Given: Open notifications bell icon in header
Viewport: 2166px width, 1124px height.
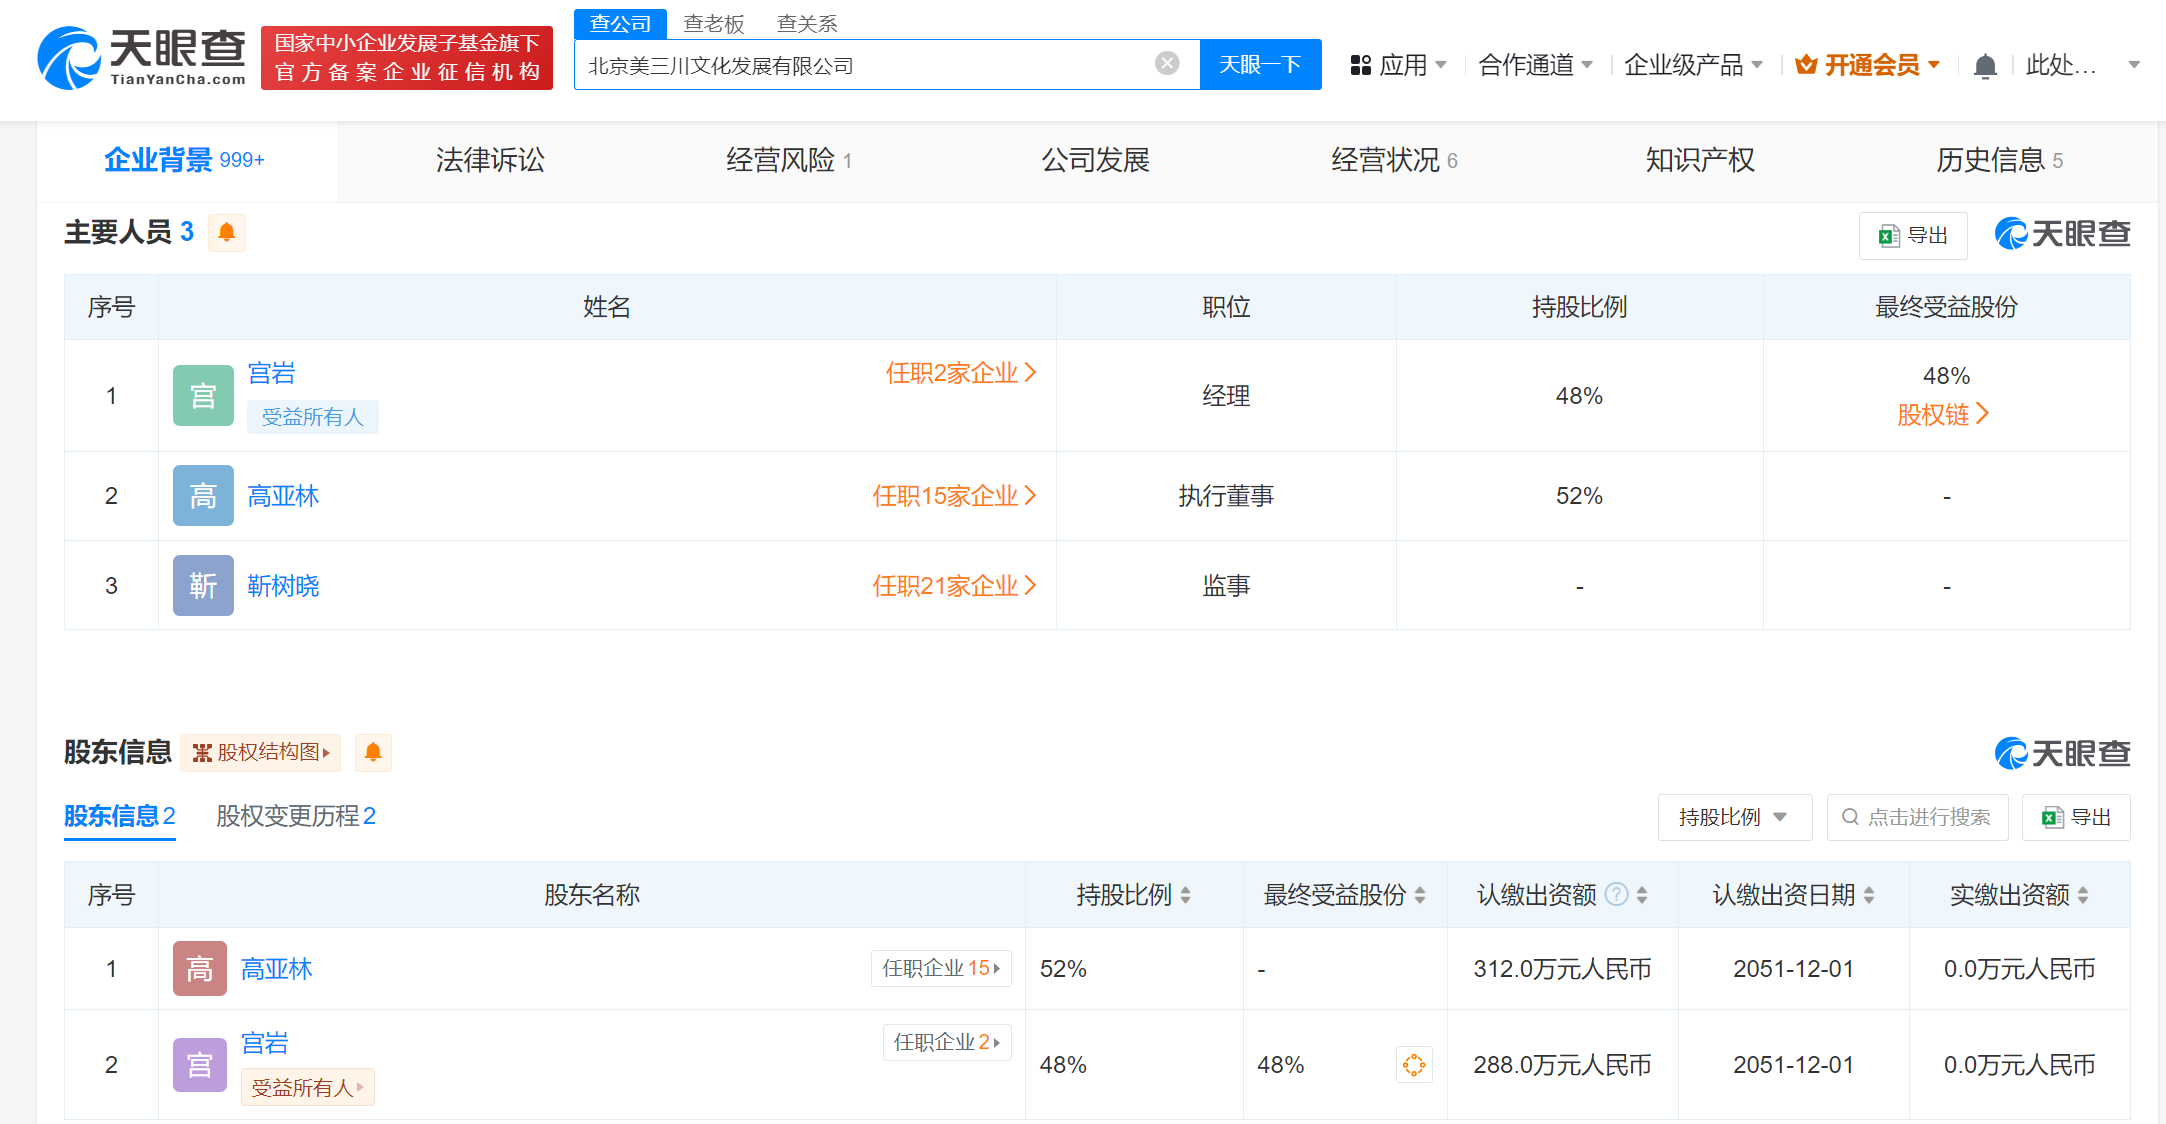Looking at the screenshot, I should coord(1985,66).
